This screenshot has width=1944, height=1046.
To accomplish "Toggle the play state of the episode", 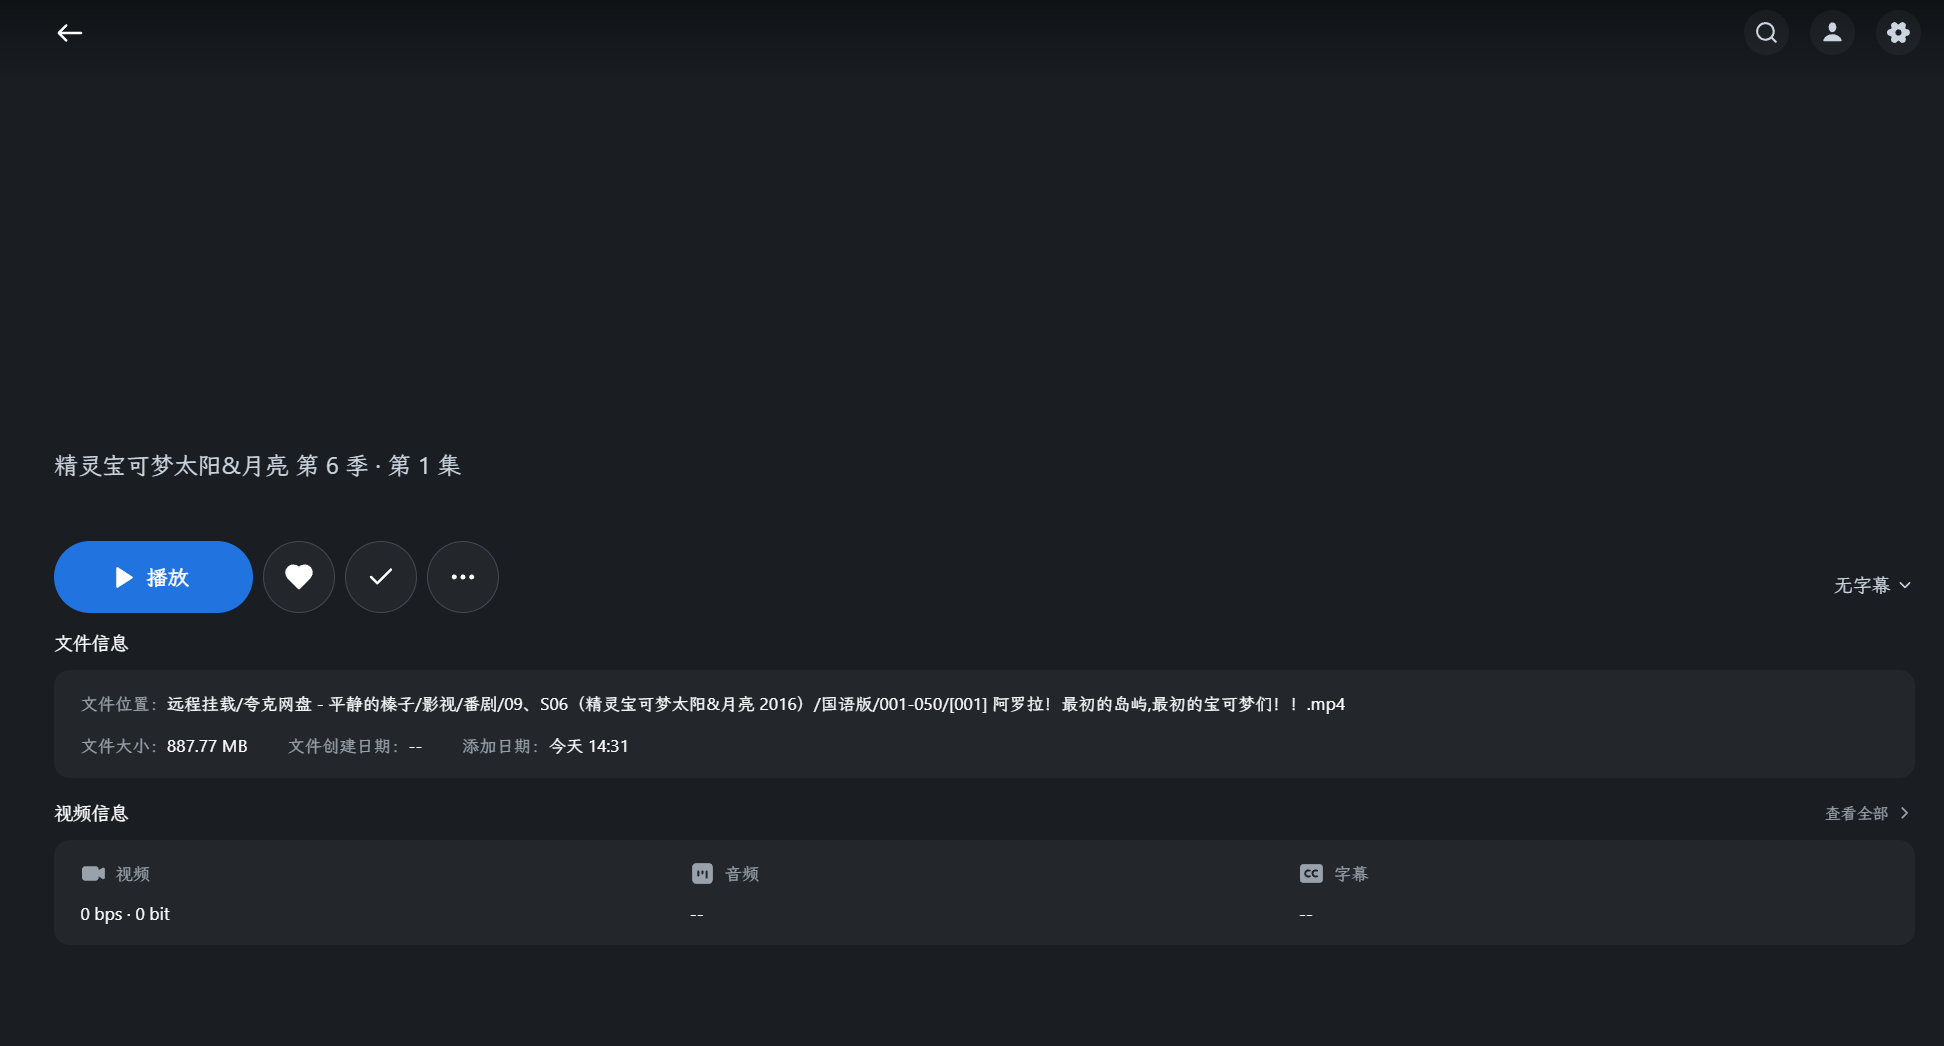I will click(x=153, y=577).
